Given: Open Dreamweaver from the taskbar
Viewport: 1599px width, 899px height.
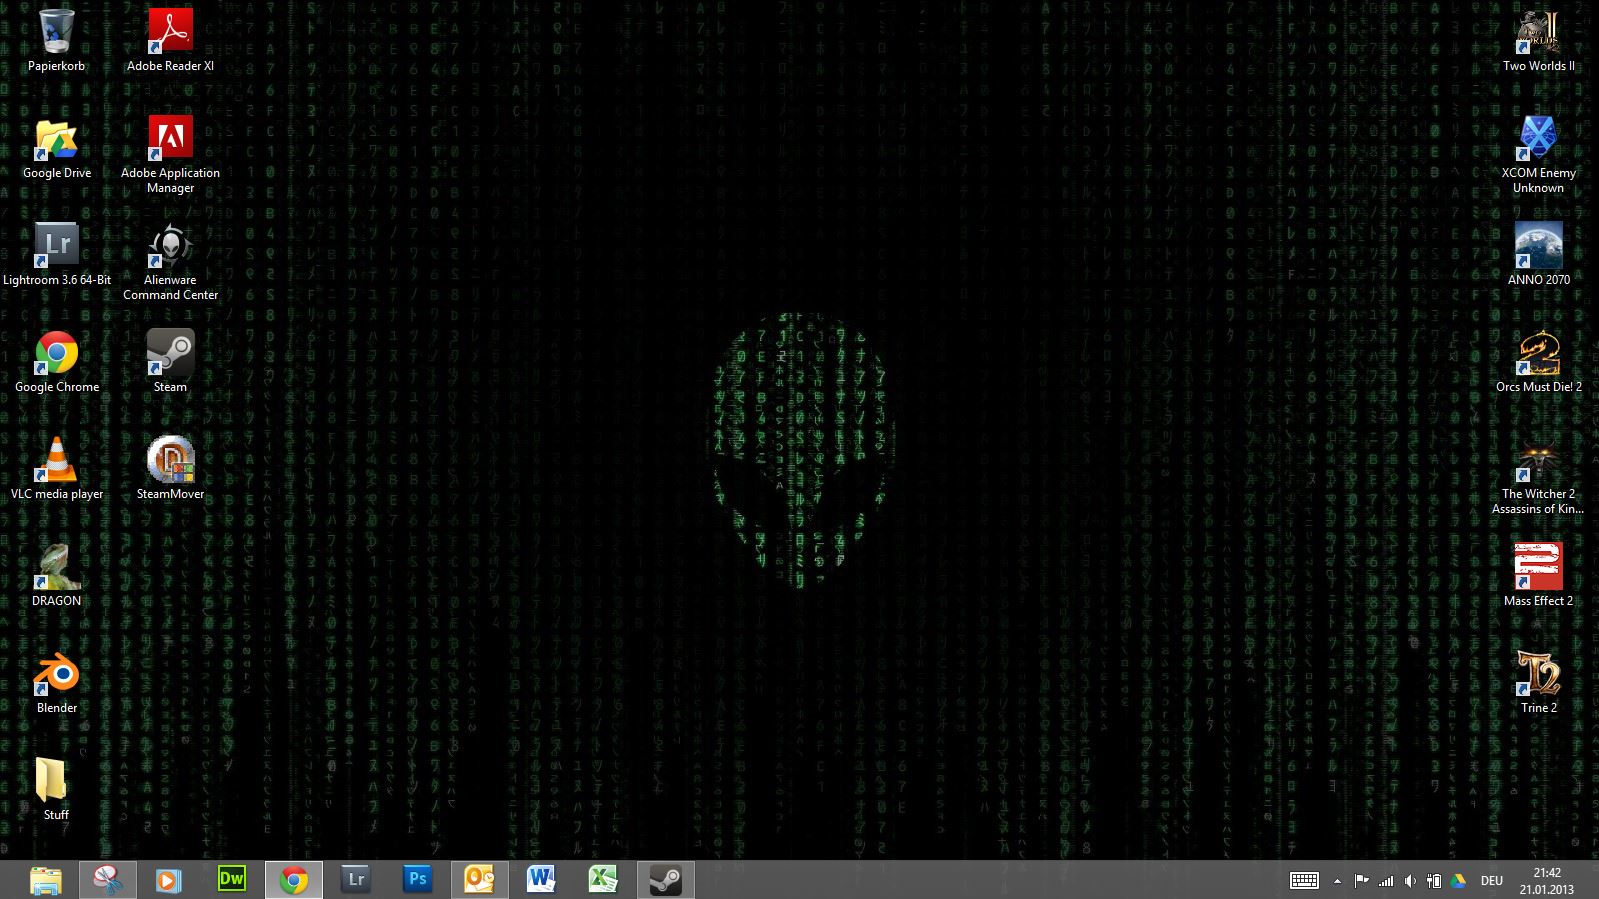Looking at the screenshot, I should click(x=231, y=880).
